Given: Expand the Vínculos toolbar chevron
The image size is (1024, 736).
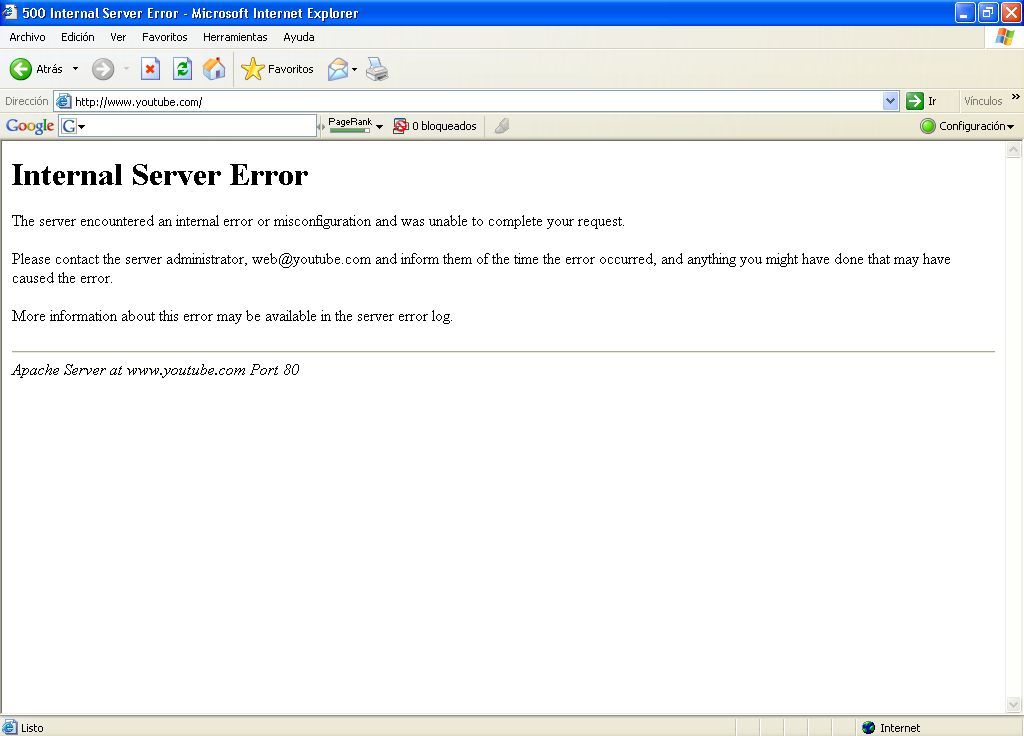Looking at the screenshot, I should point(1016,97).
